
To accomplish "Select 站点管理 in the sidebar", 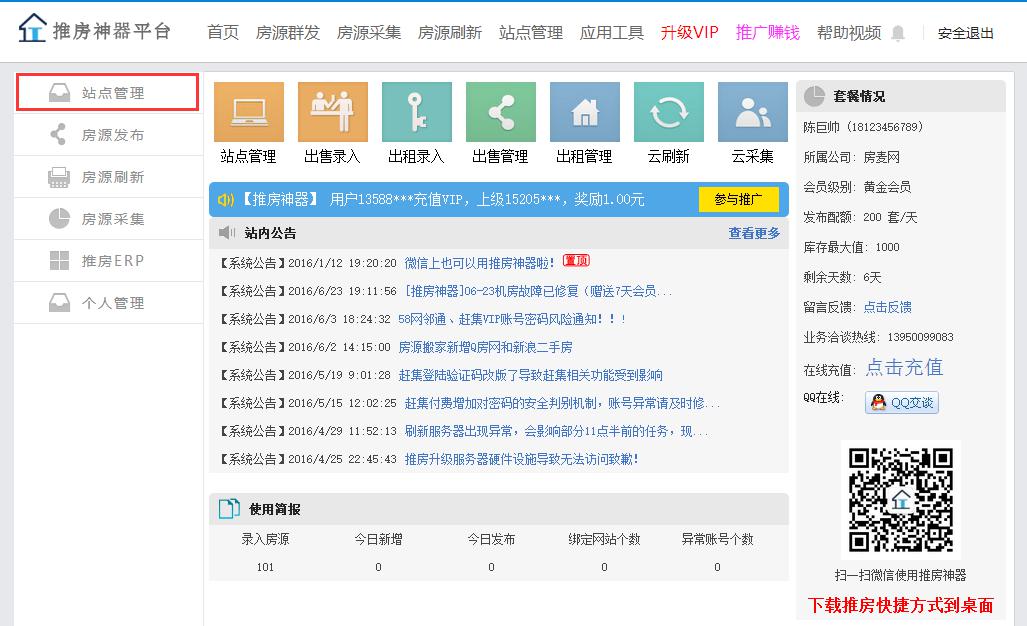I will click(x=107, y=92).
